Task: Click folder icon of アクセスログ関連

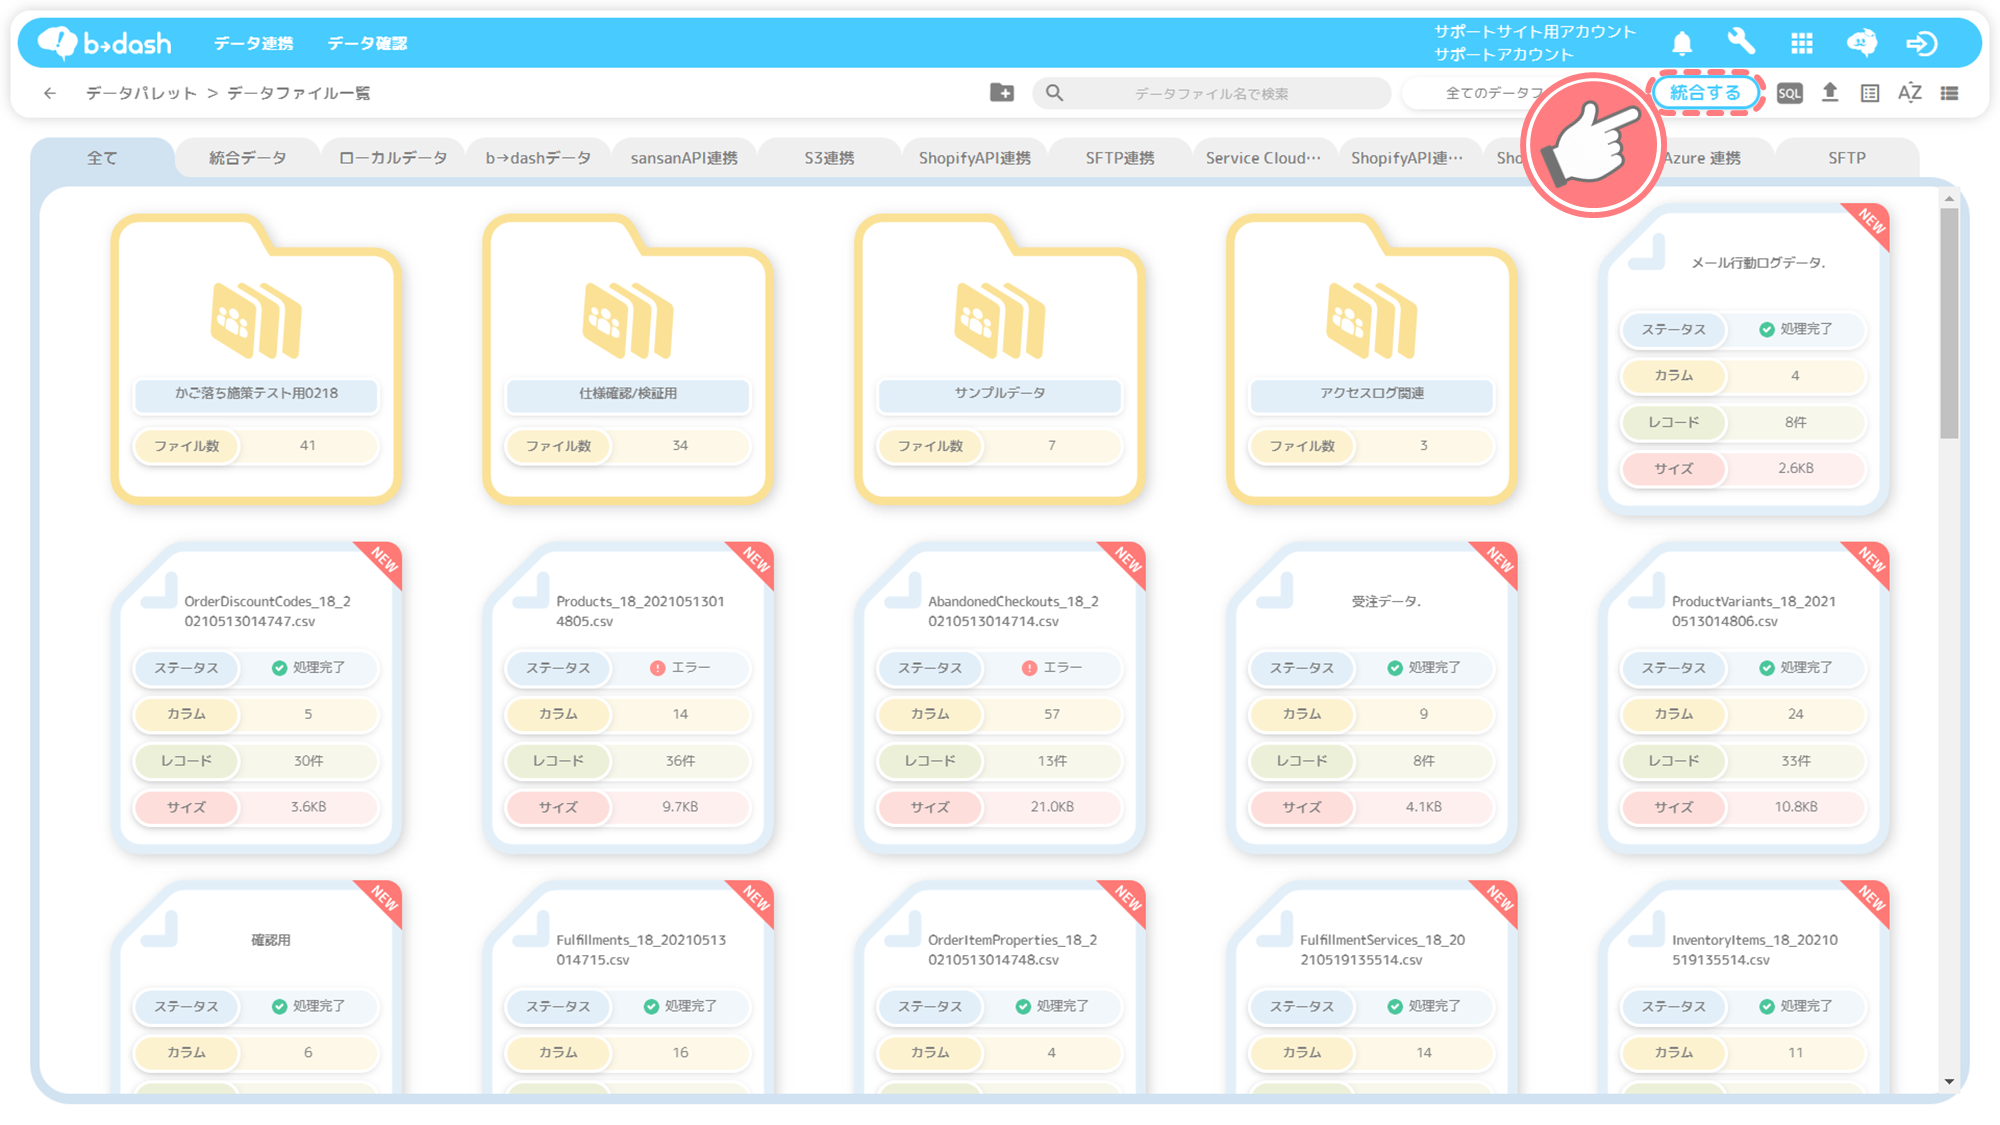Action: (1372, 320)
